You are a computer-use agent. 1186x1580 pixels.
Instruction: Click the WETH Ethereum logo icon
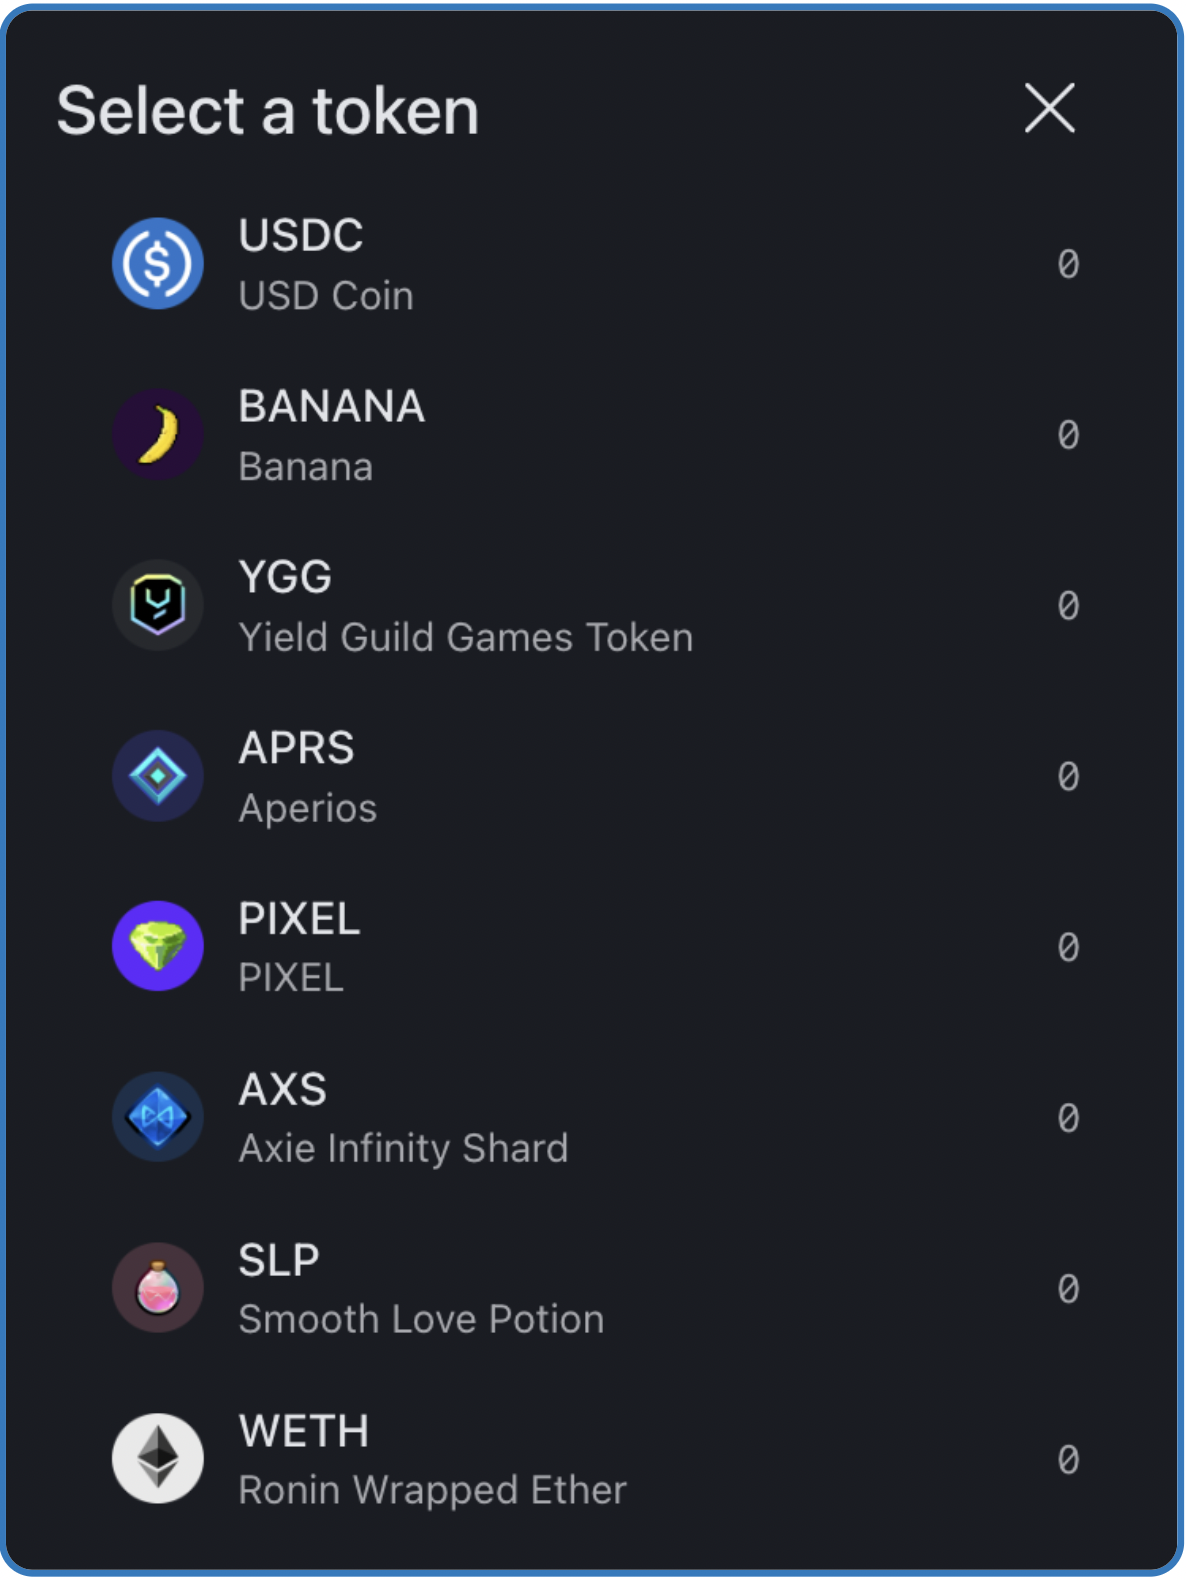(158, 1459)
